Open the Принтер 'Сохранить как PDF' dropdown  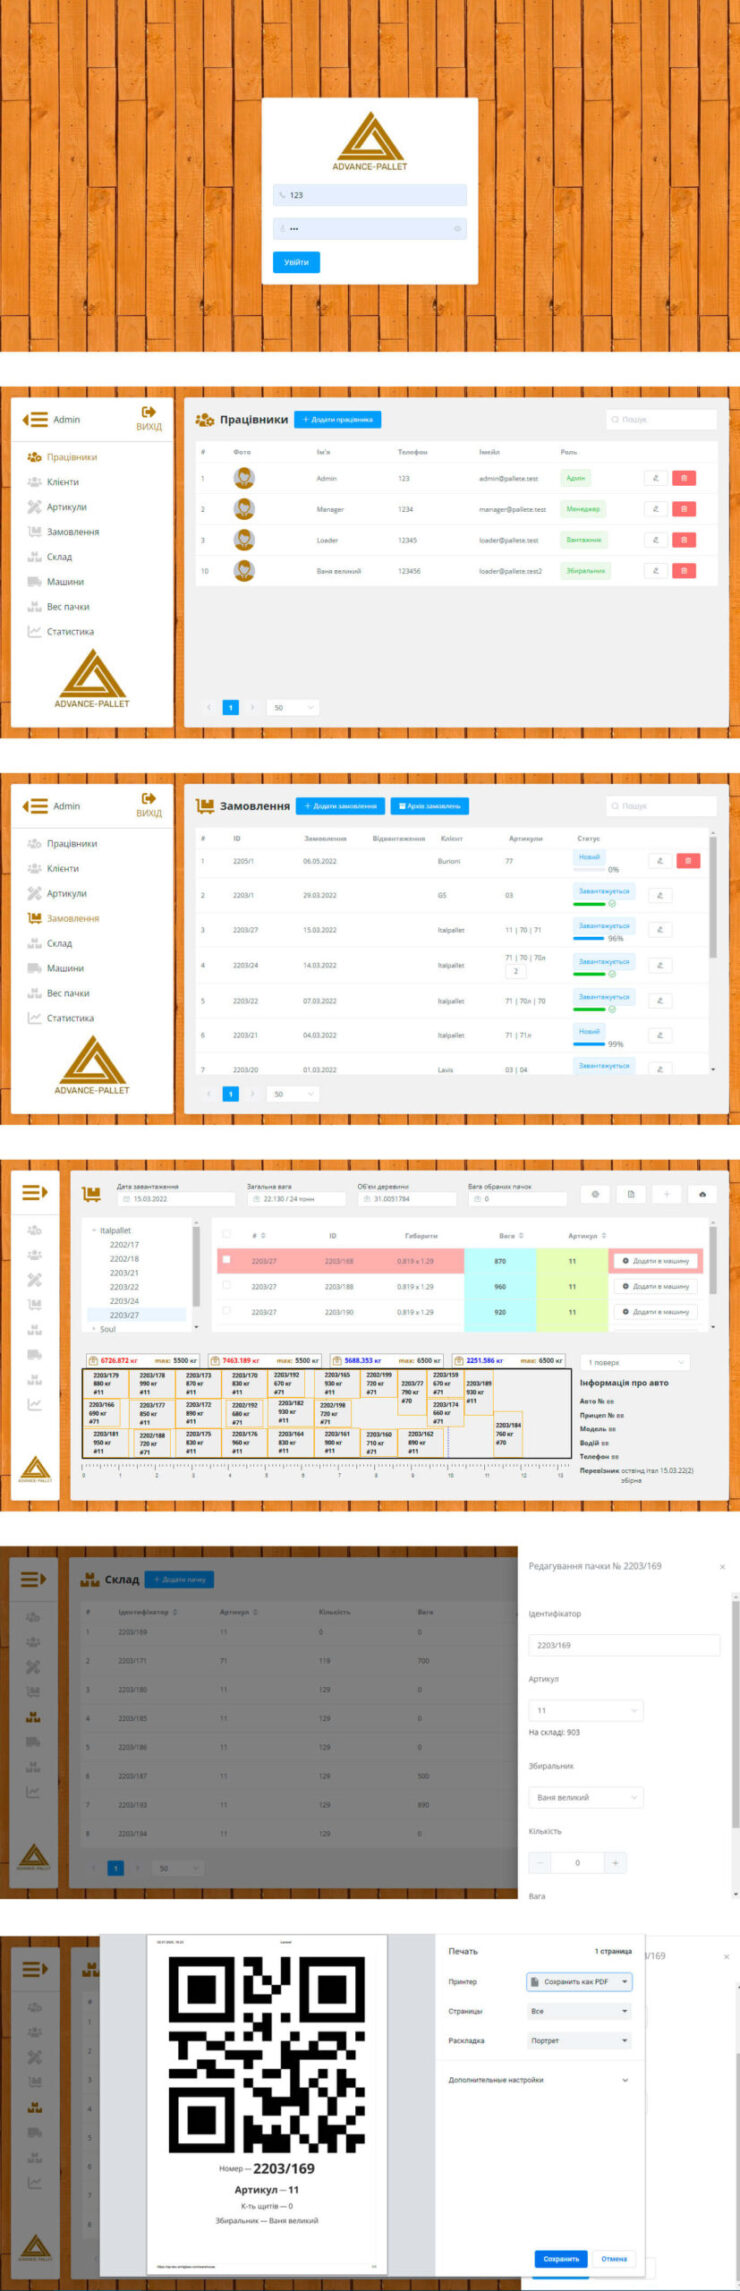580,1981
